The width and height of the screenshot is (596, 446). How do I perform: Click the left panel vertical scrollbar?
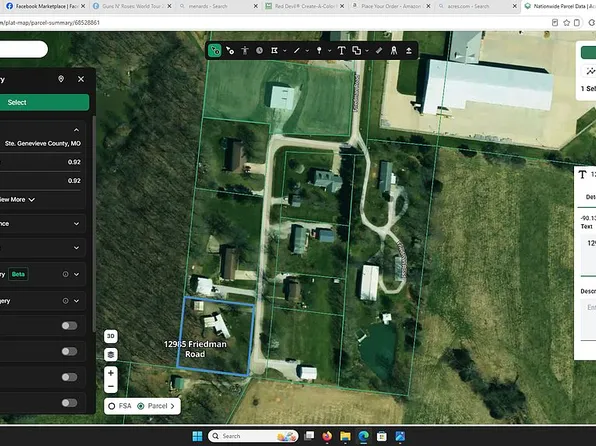pyautogui.click(x=94, y=224)
